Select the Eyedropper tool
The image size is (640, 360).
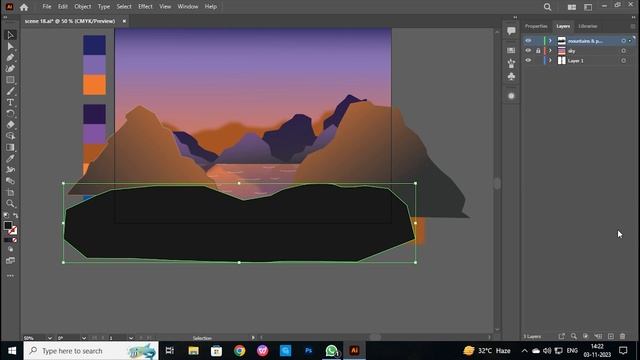tap(11, 158)
